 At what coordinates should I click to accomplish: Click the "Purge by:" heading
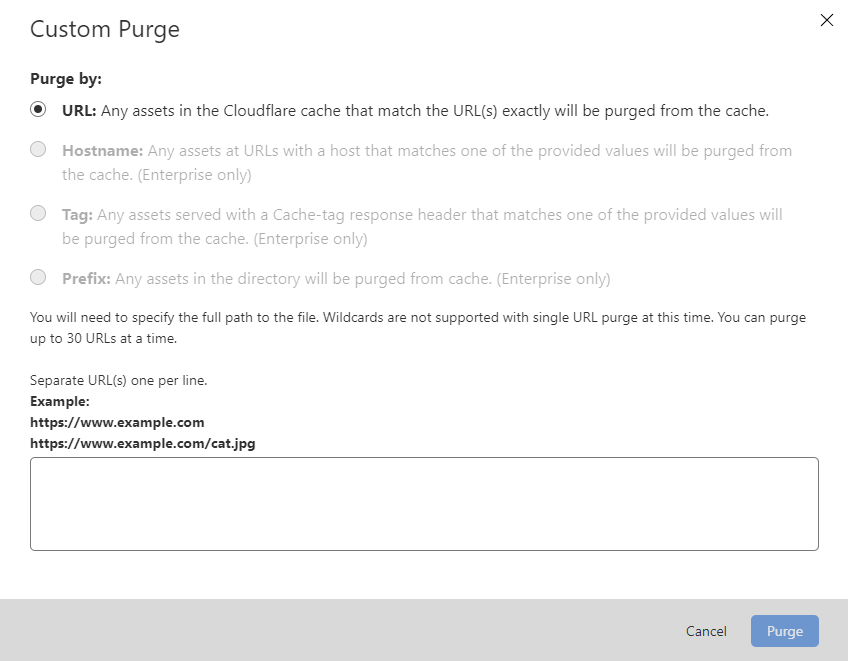click(66, 78)
